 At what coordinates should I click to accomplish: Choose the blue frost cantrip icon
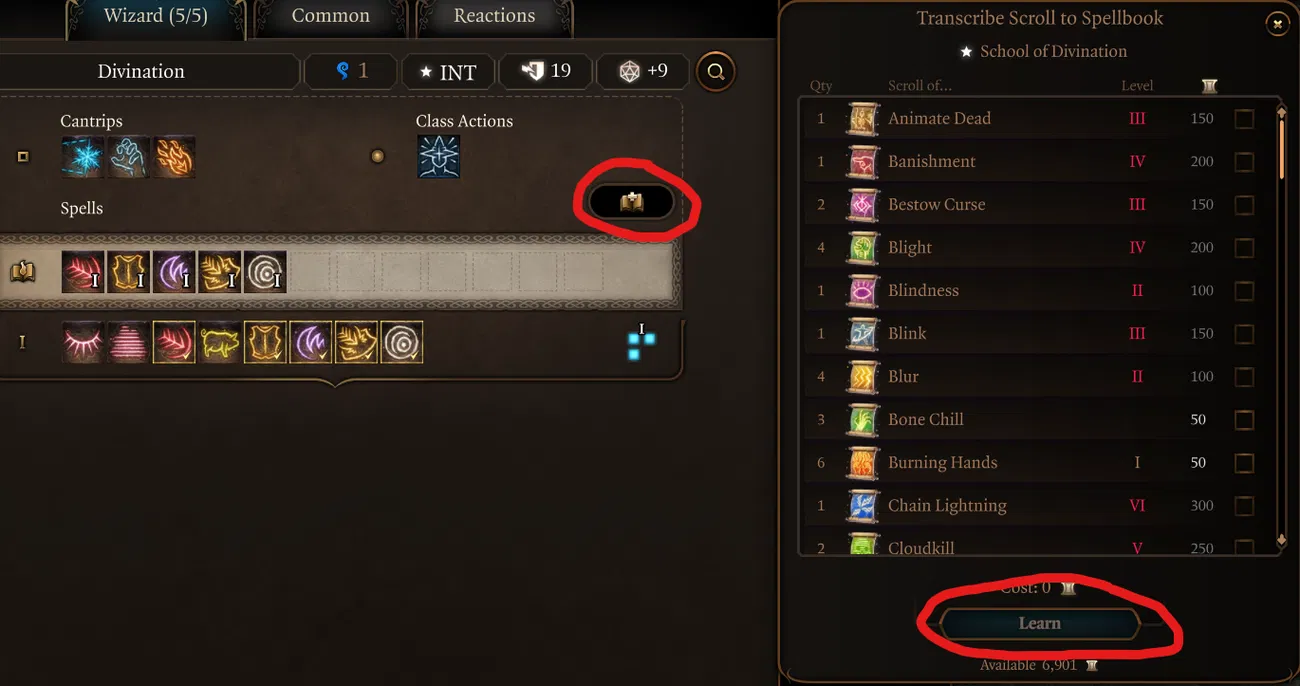coord(82,157)
